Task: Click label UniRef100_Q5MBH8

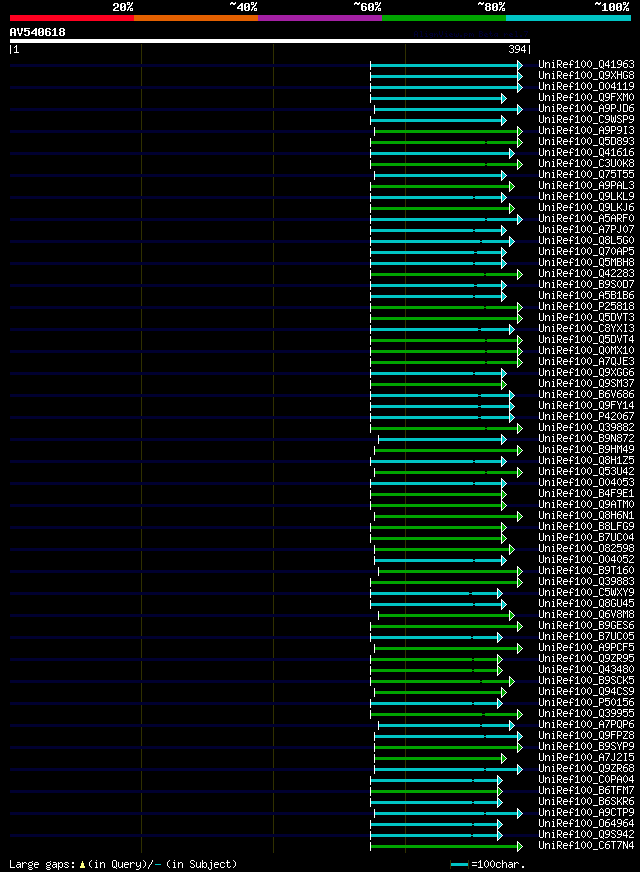Action: click(586, 262)
